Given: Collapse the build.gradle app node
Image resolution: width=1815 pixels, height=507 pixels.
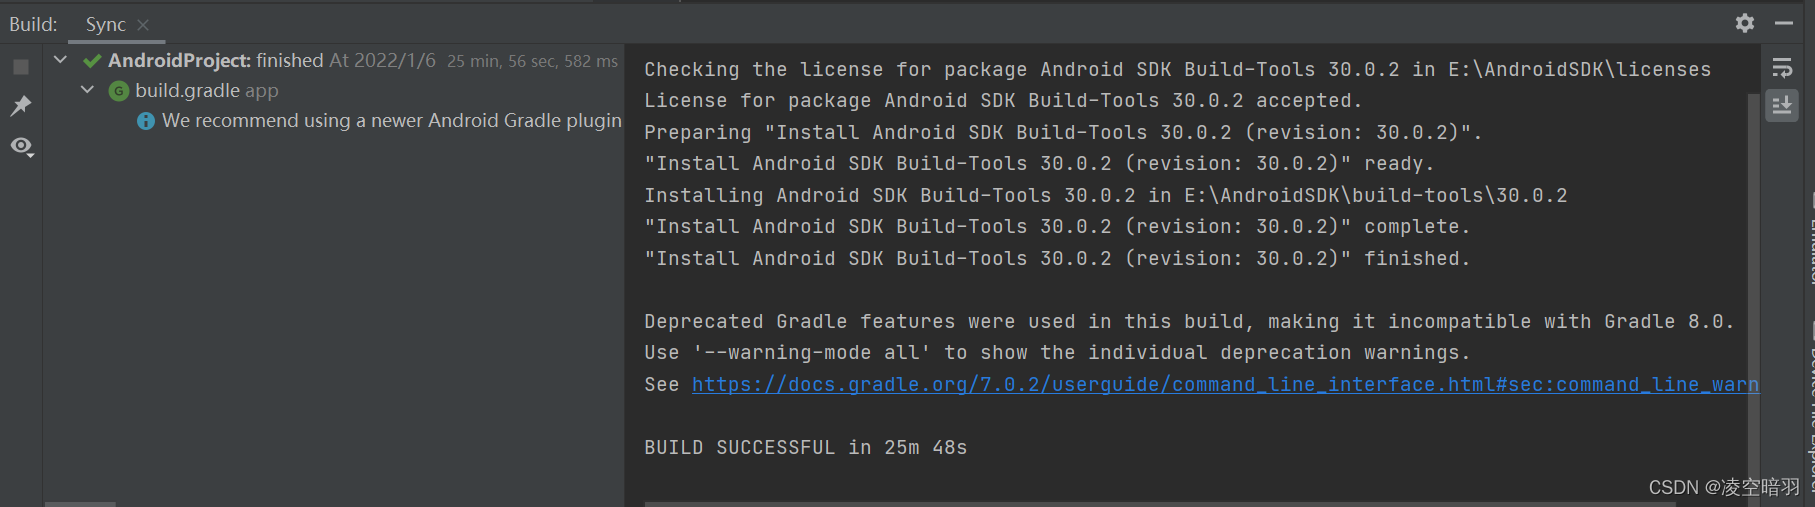Looking at the screenshot, I should 88,90.
